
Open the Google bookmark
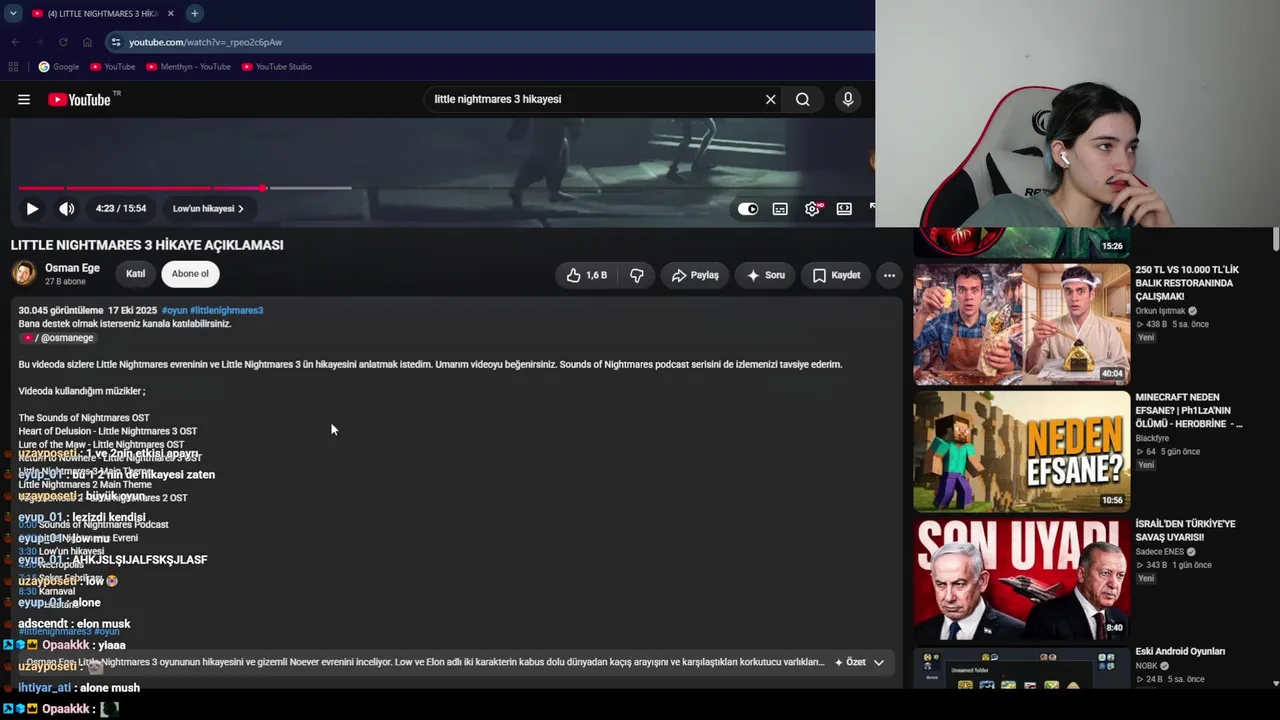click(59, 67)
